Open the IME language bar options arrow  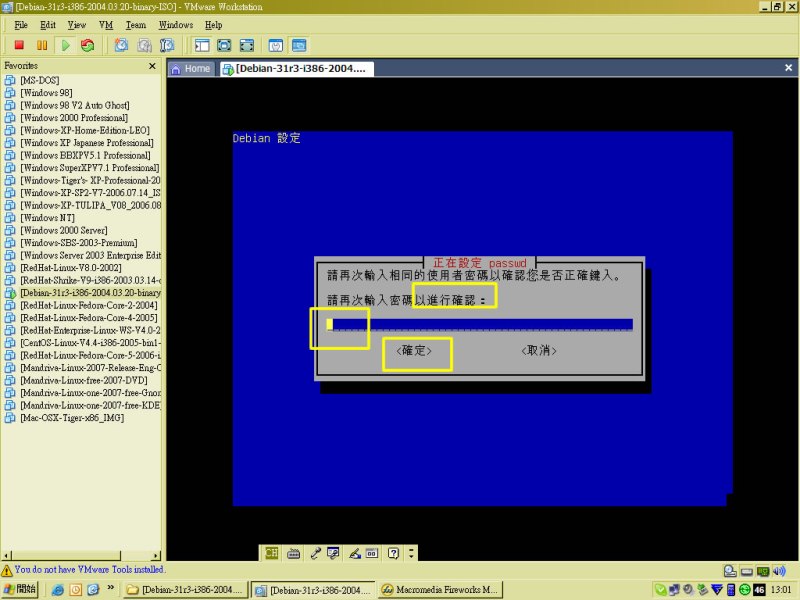[411, 553]
